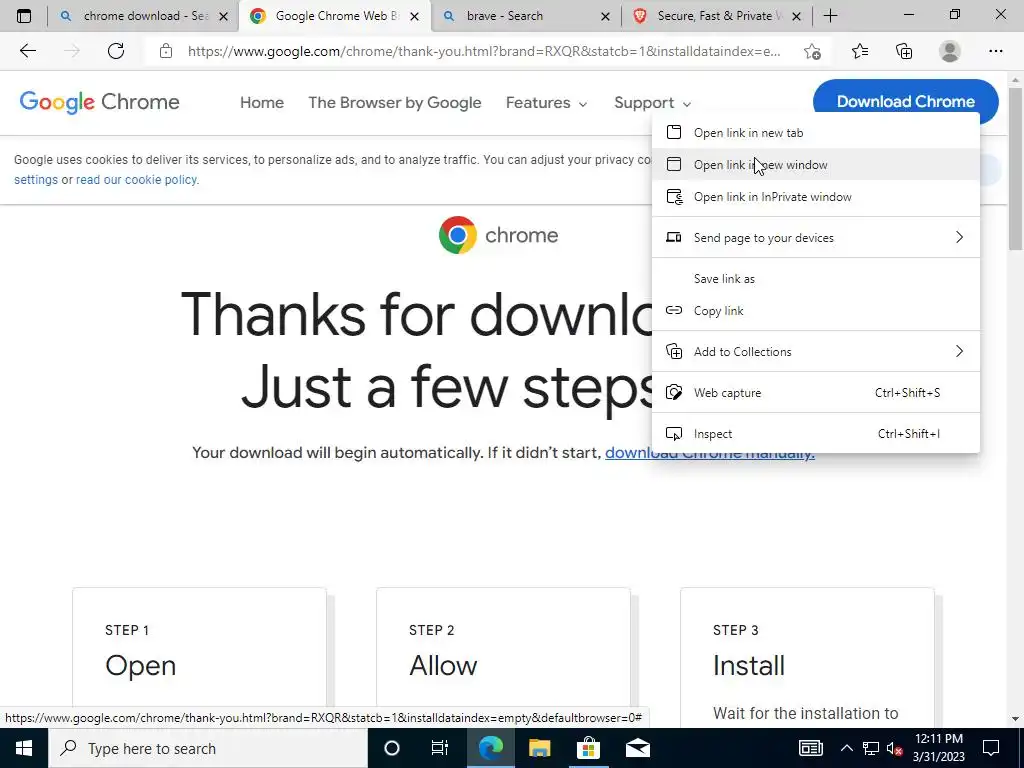Show hidden system tray icons

click(846, 748)
